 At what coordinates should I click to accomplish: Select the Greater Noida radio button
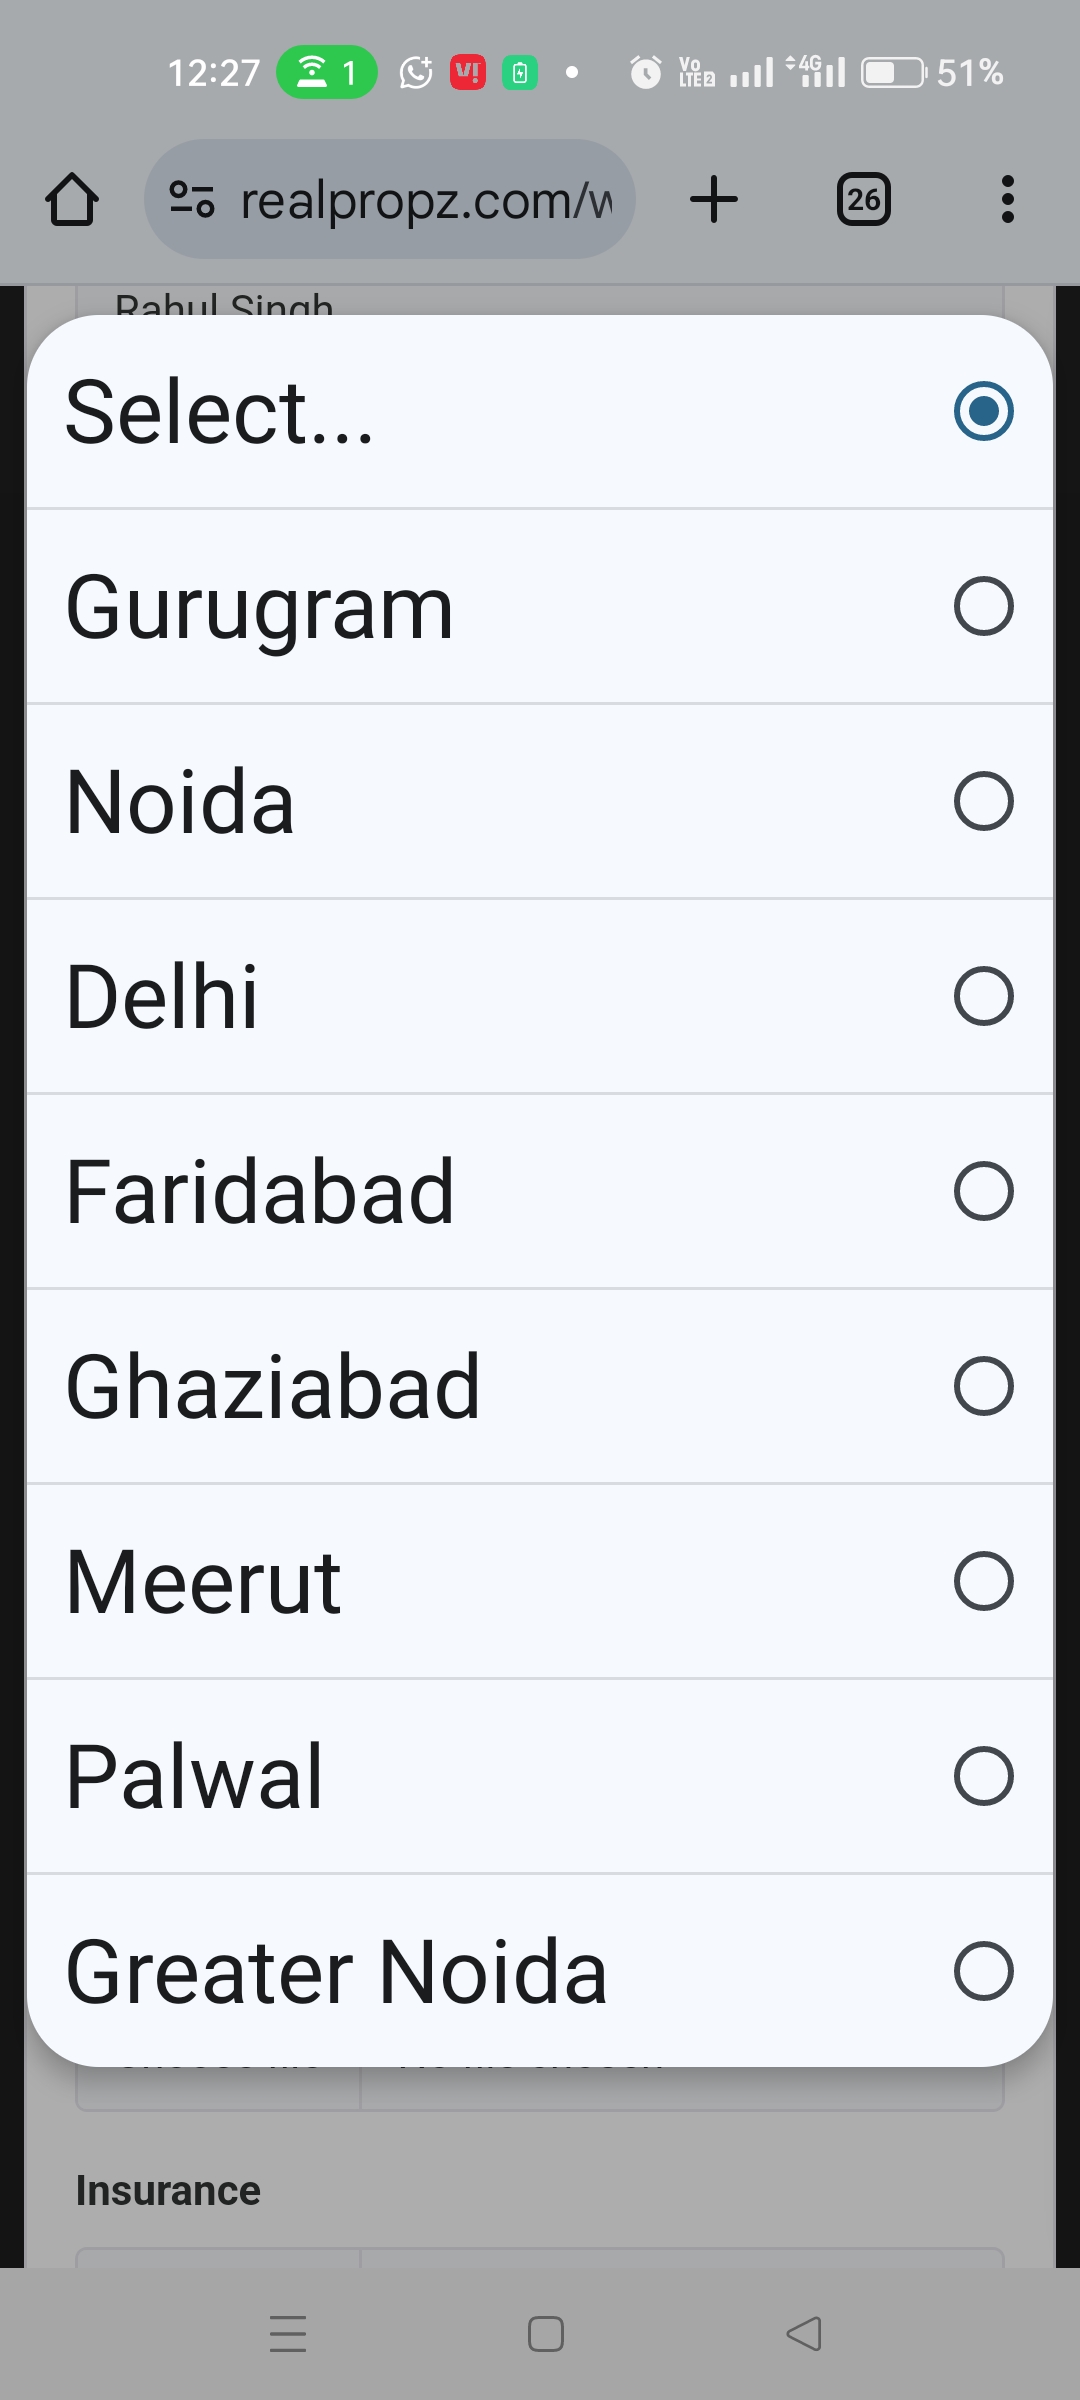coord(983,1971)
